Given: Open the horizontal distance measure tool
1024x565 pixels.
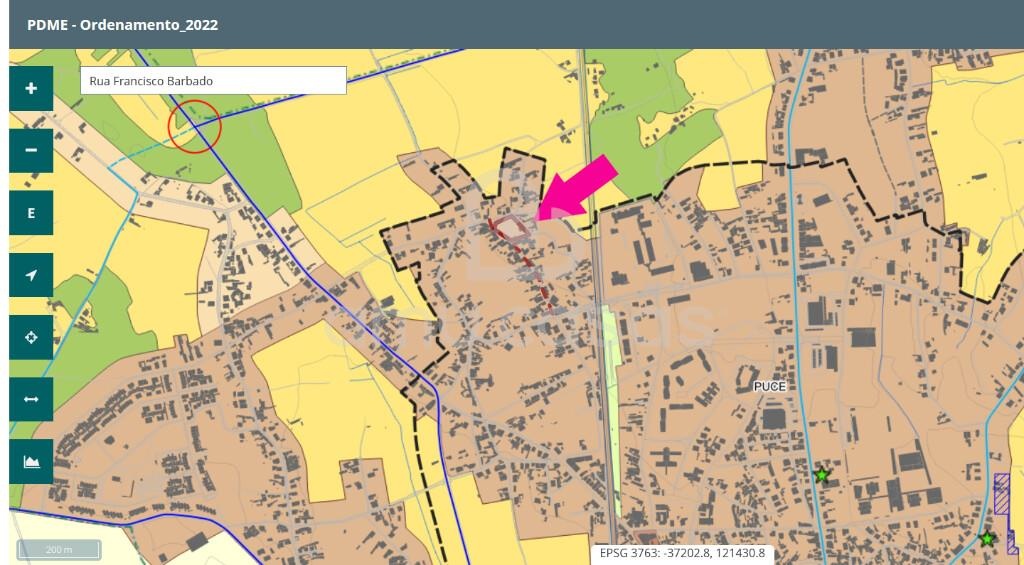Looking at the screenshot, I should pos(31,399).
